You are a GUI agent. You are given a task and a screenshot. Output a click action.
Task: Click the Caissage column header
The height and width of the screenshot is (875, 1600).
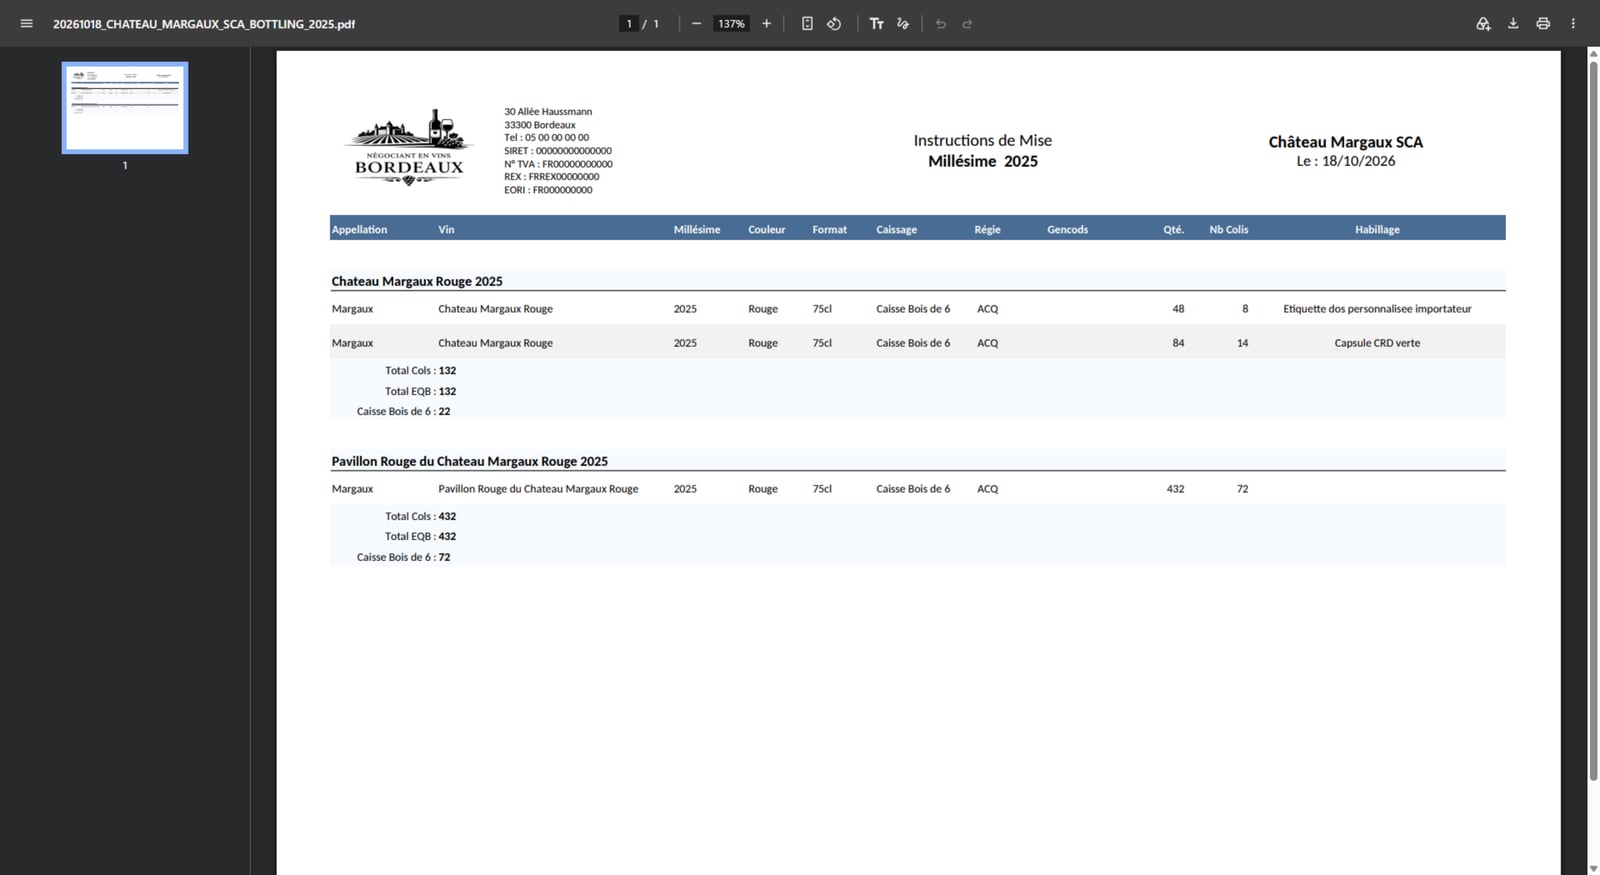896,230
